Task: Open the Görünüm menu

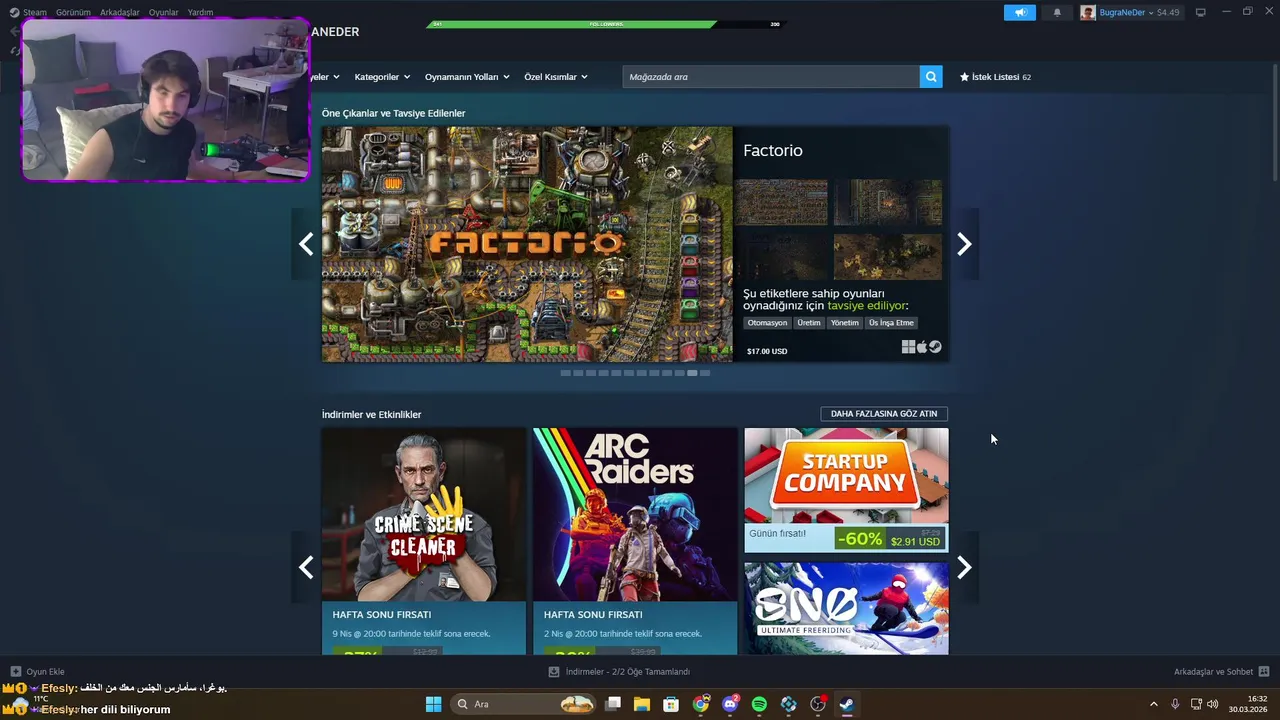Action: (73, 12)
